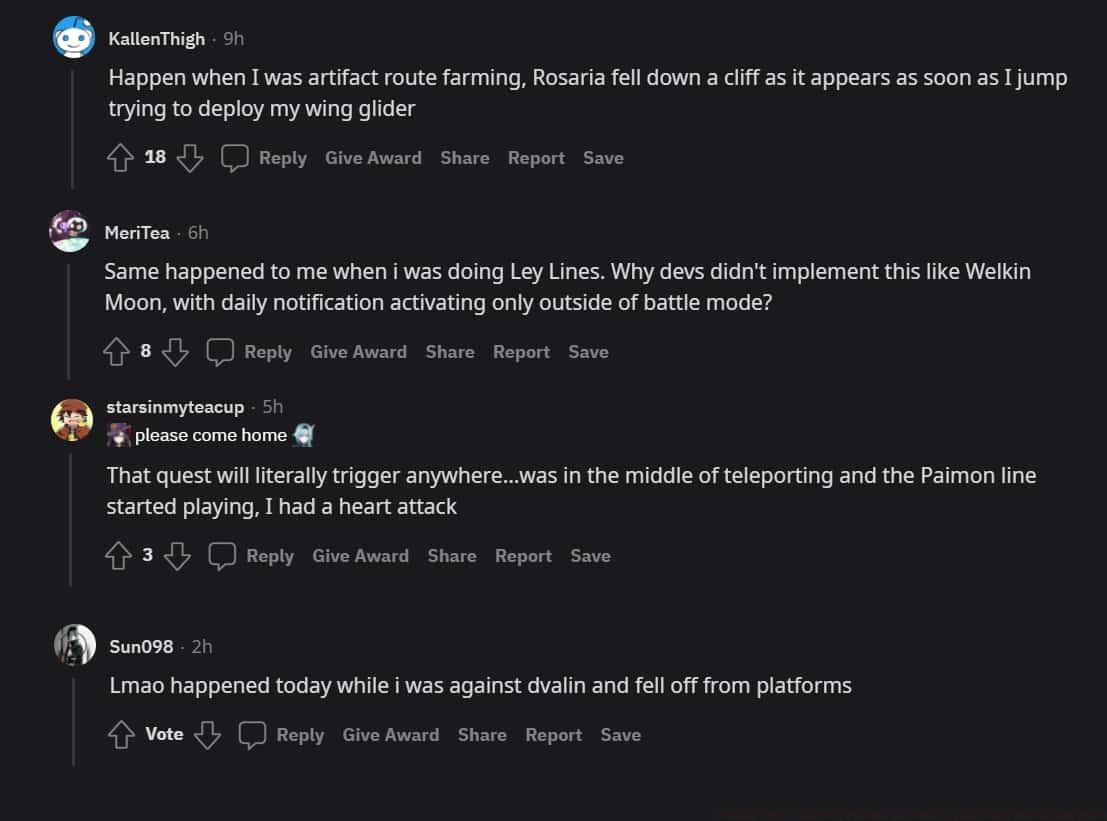Screen dimensions: 1107x821
Task: Downvote KallenThigh's comment
Action: 190,158
